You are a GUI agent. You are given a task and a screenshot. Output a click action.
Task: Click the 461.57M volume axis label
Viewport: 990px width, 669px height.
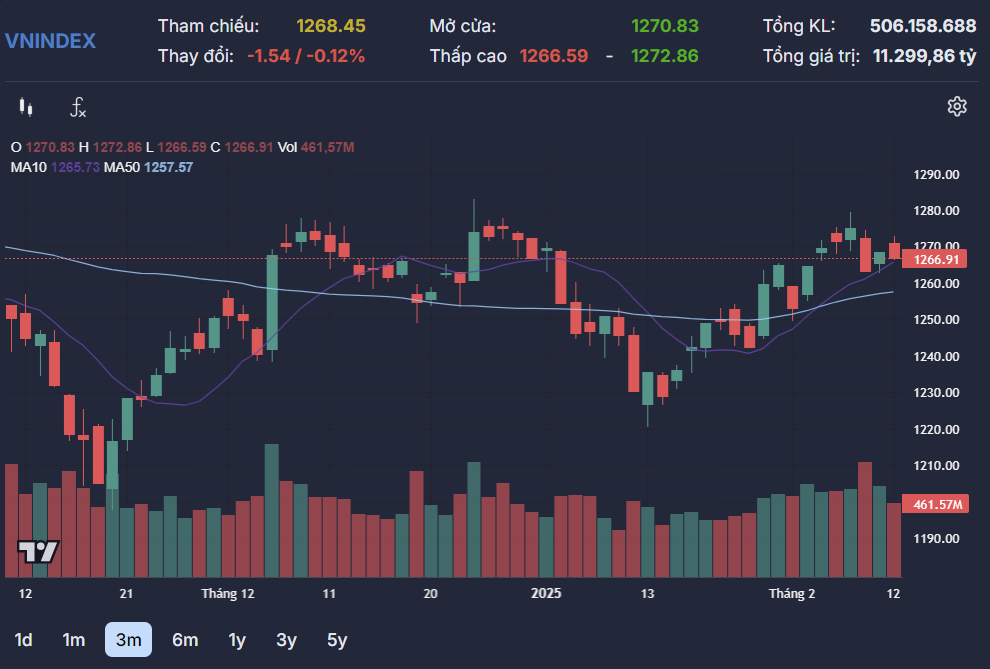pos(937,504)
